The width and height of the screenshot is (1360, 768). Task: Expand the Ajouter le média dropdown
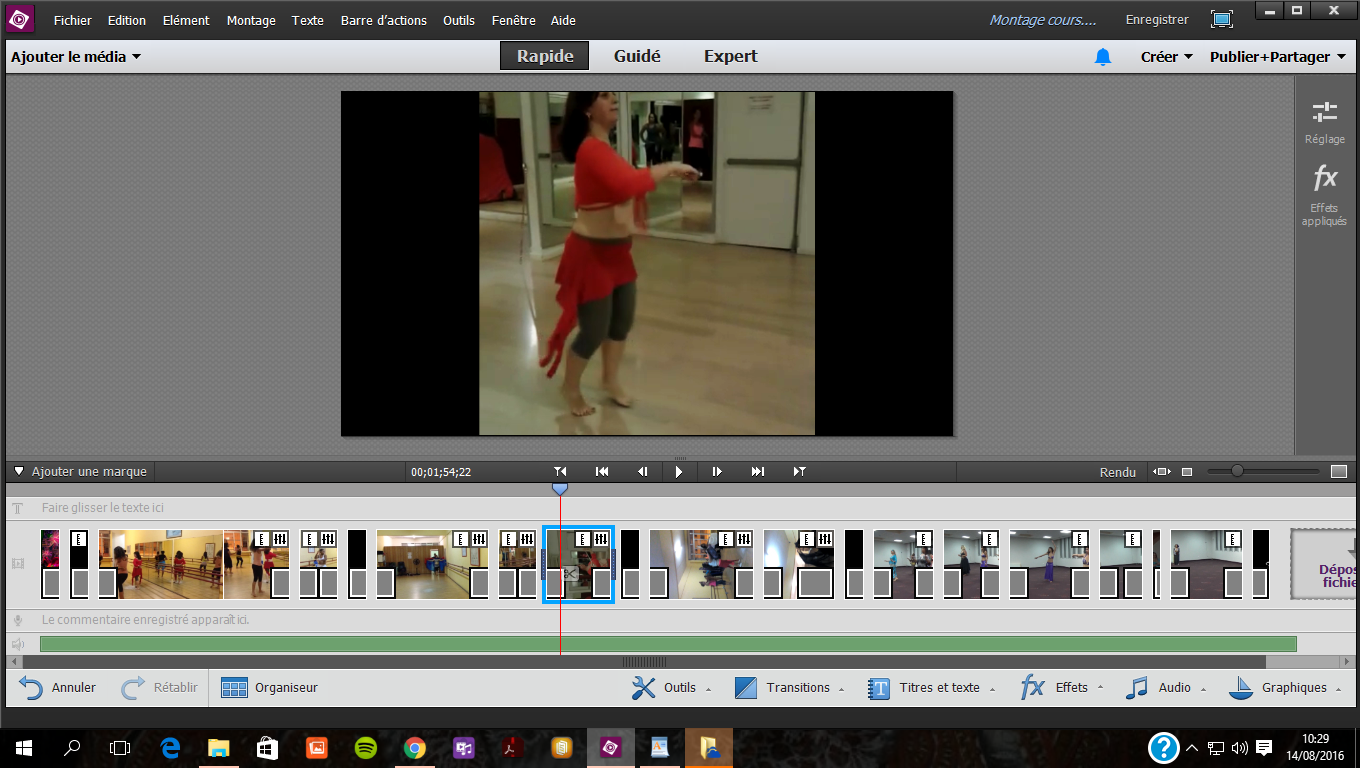pyautogui.click(x=76, y=57)
